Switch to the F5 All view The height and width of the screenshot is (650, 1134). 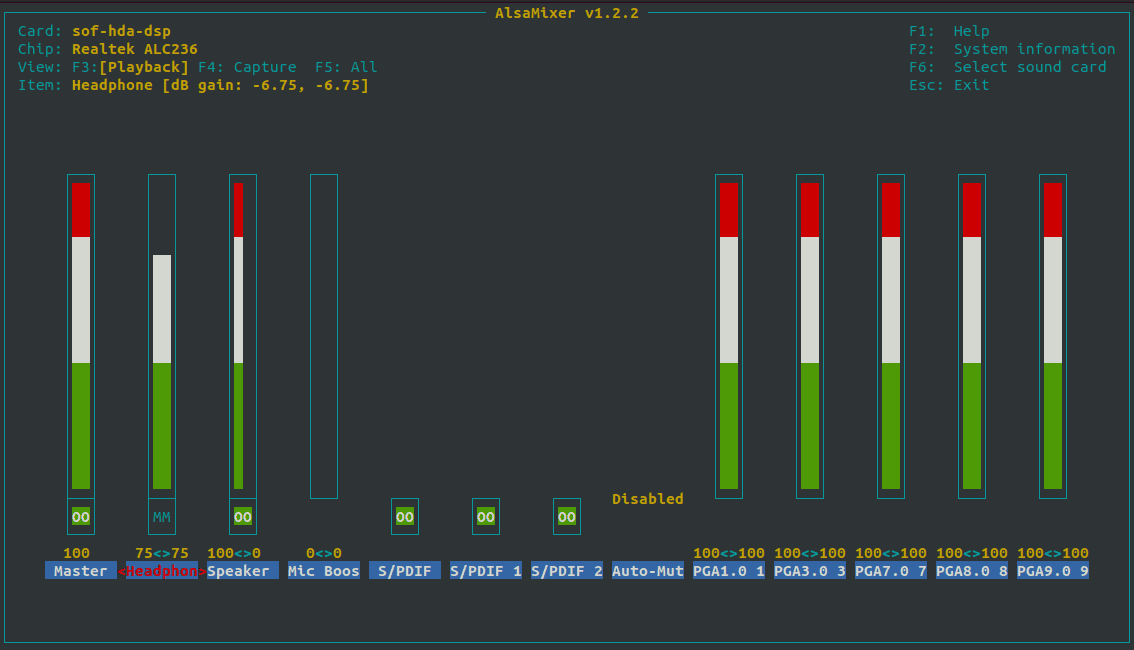pyautogui.click(x=346, y=67)
